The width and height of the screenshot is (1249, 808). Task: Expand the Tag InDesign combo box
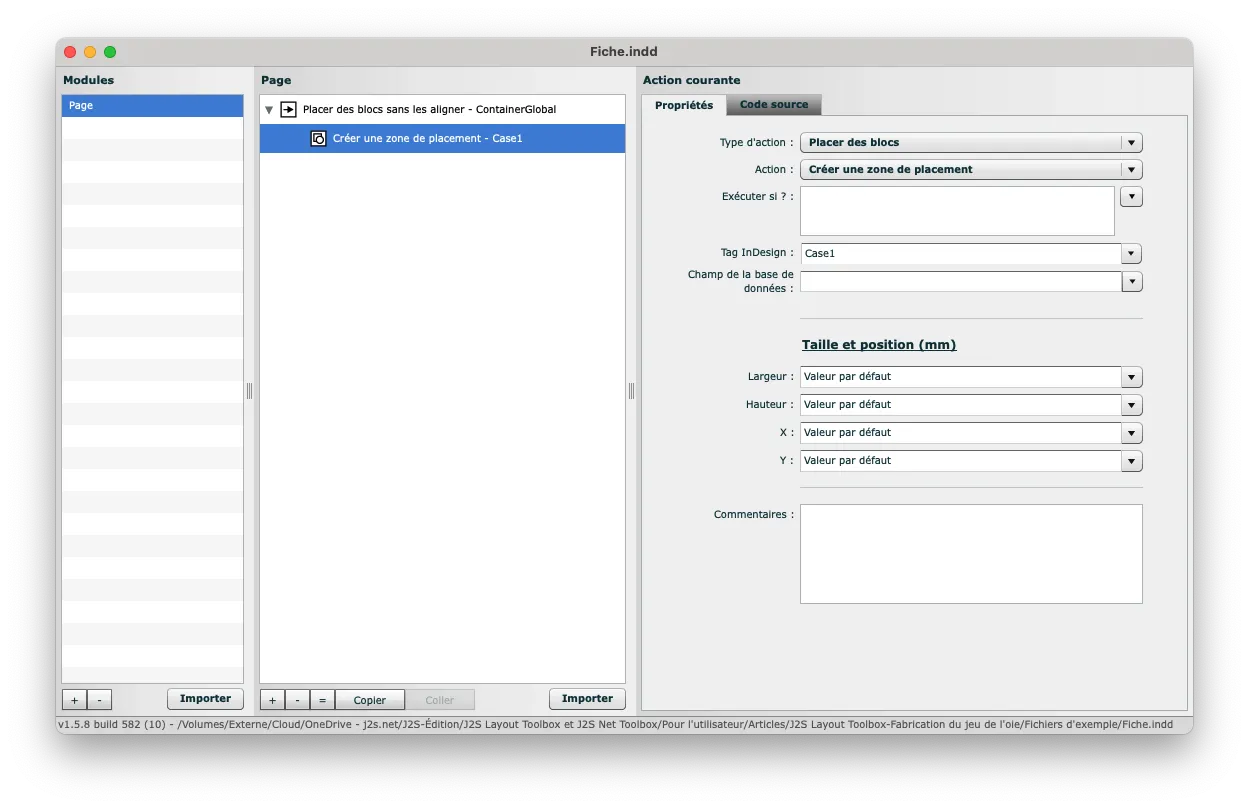pos(1131,254)
